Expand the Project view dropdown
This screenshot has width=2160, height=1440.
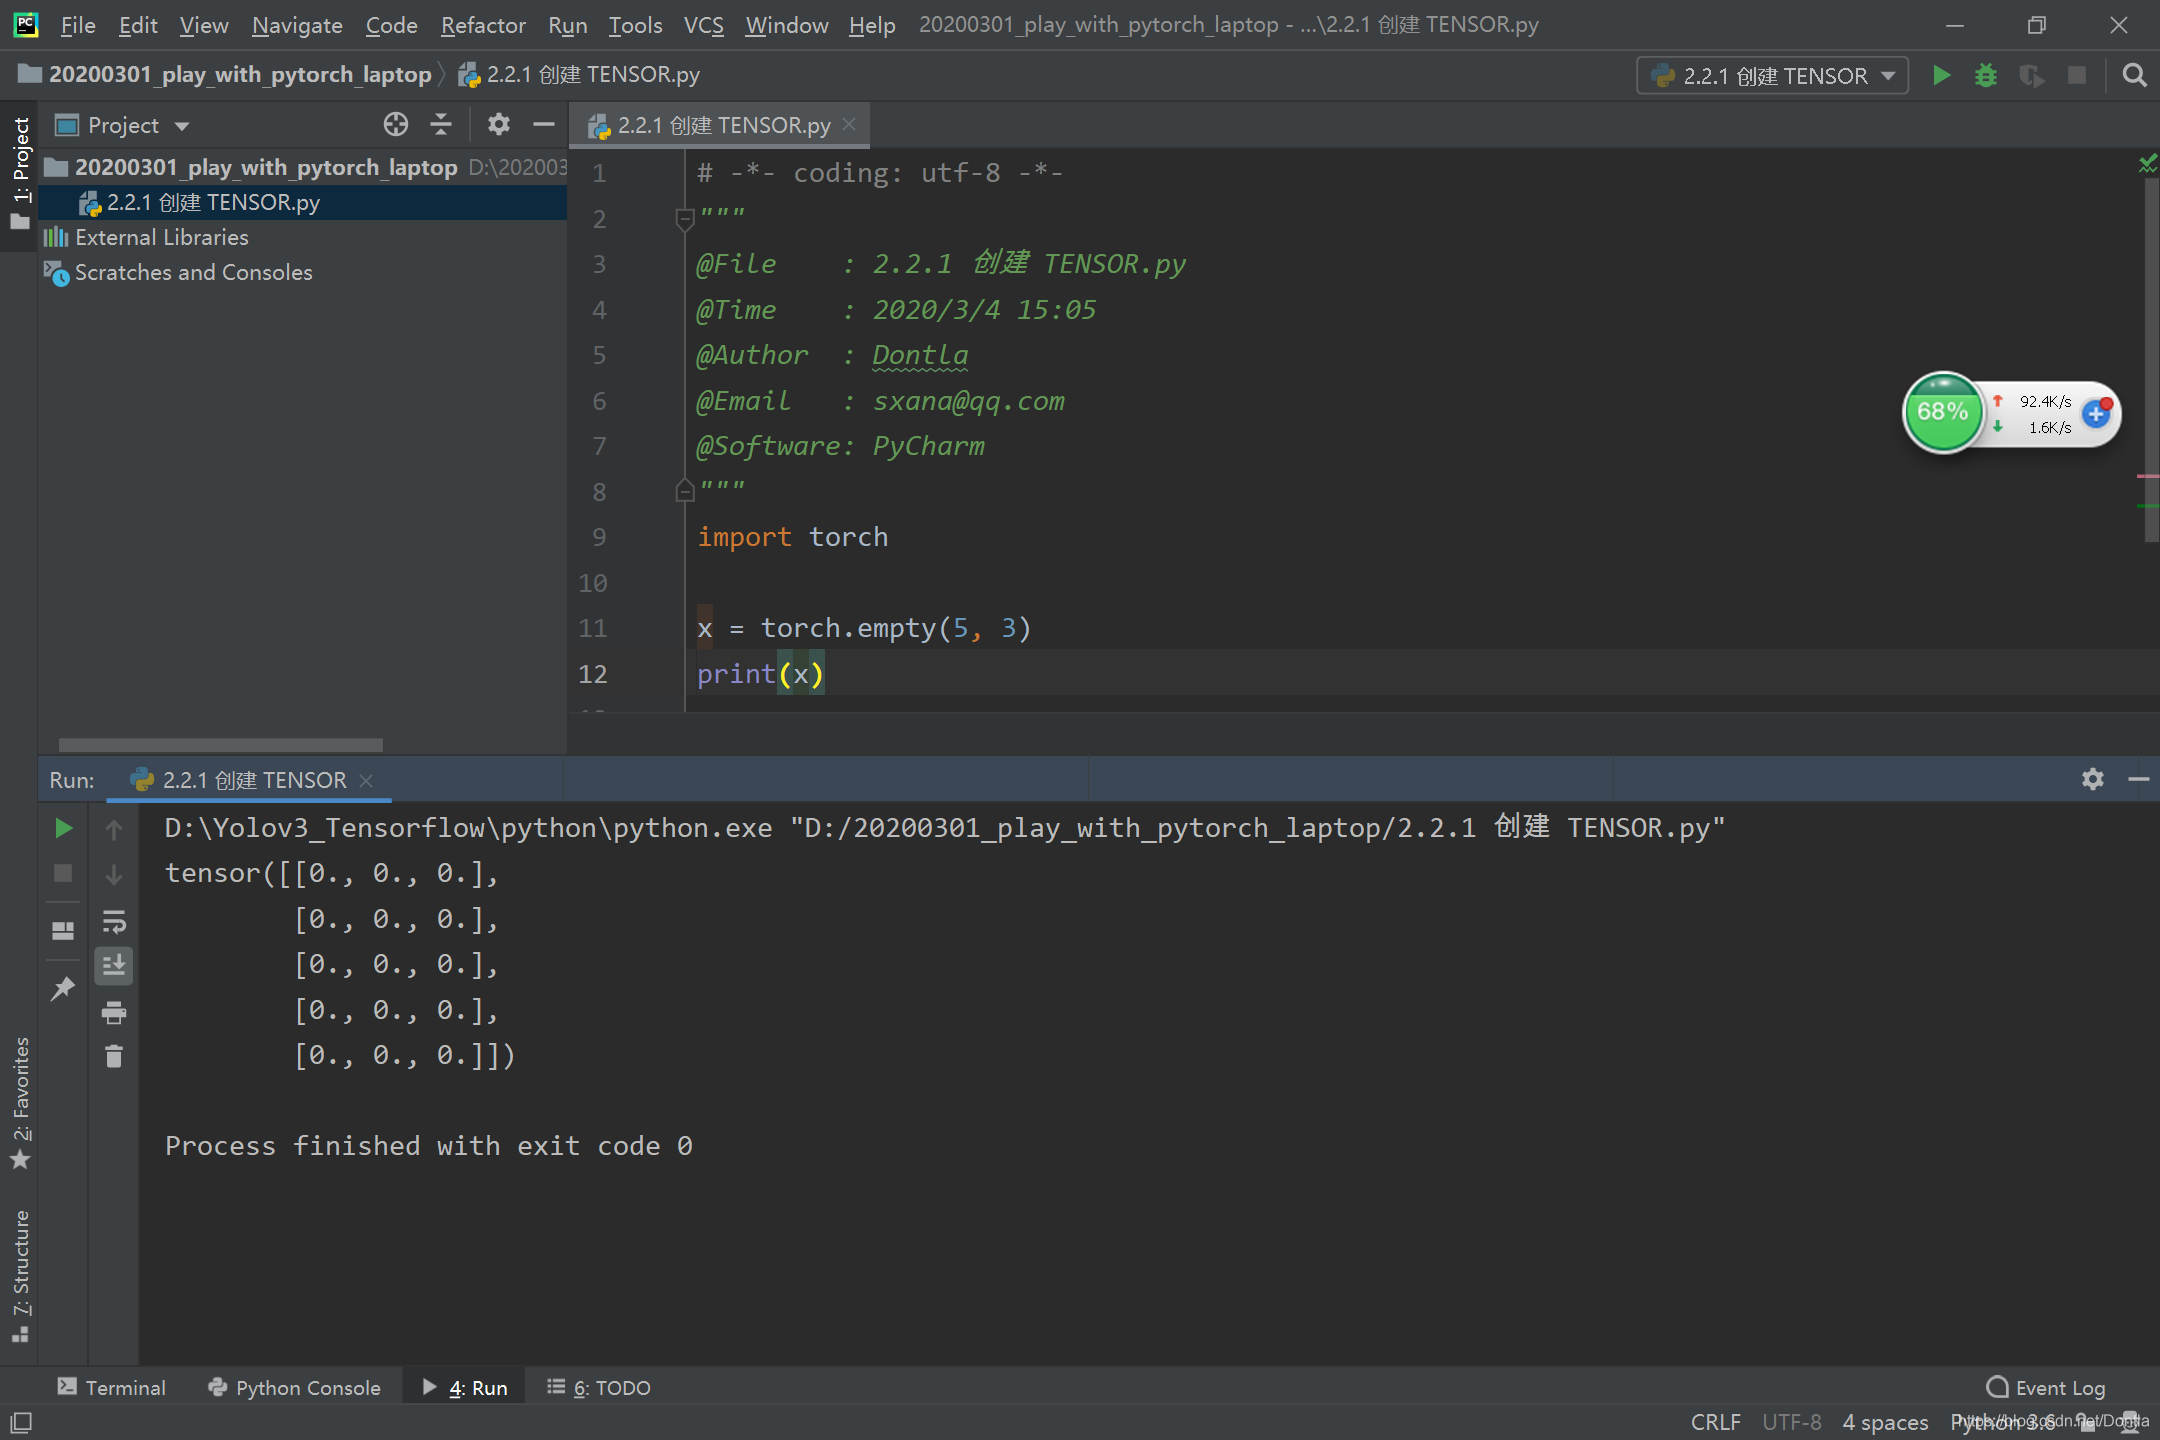click(182, 126)
